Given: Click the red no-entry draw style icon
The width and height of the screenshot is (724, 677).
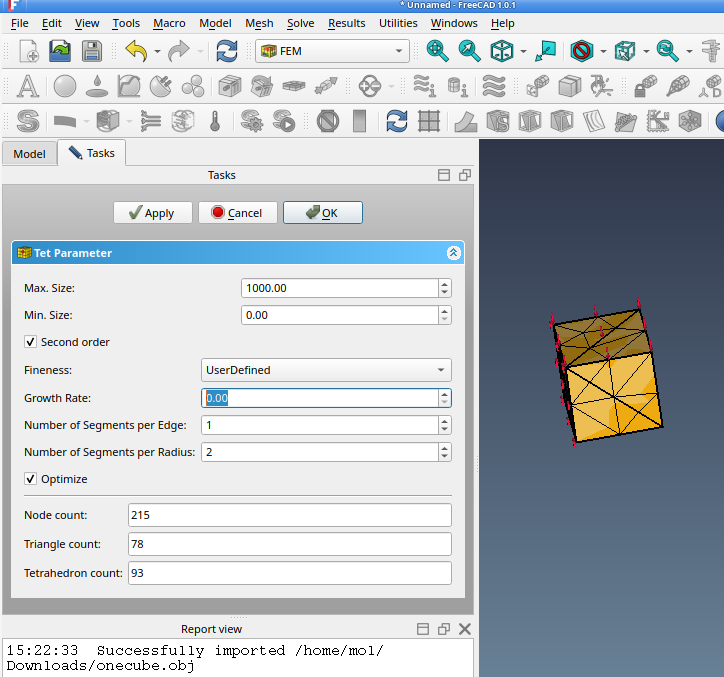Looking at the screenshot, I should point(582,51).
